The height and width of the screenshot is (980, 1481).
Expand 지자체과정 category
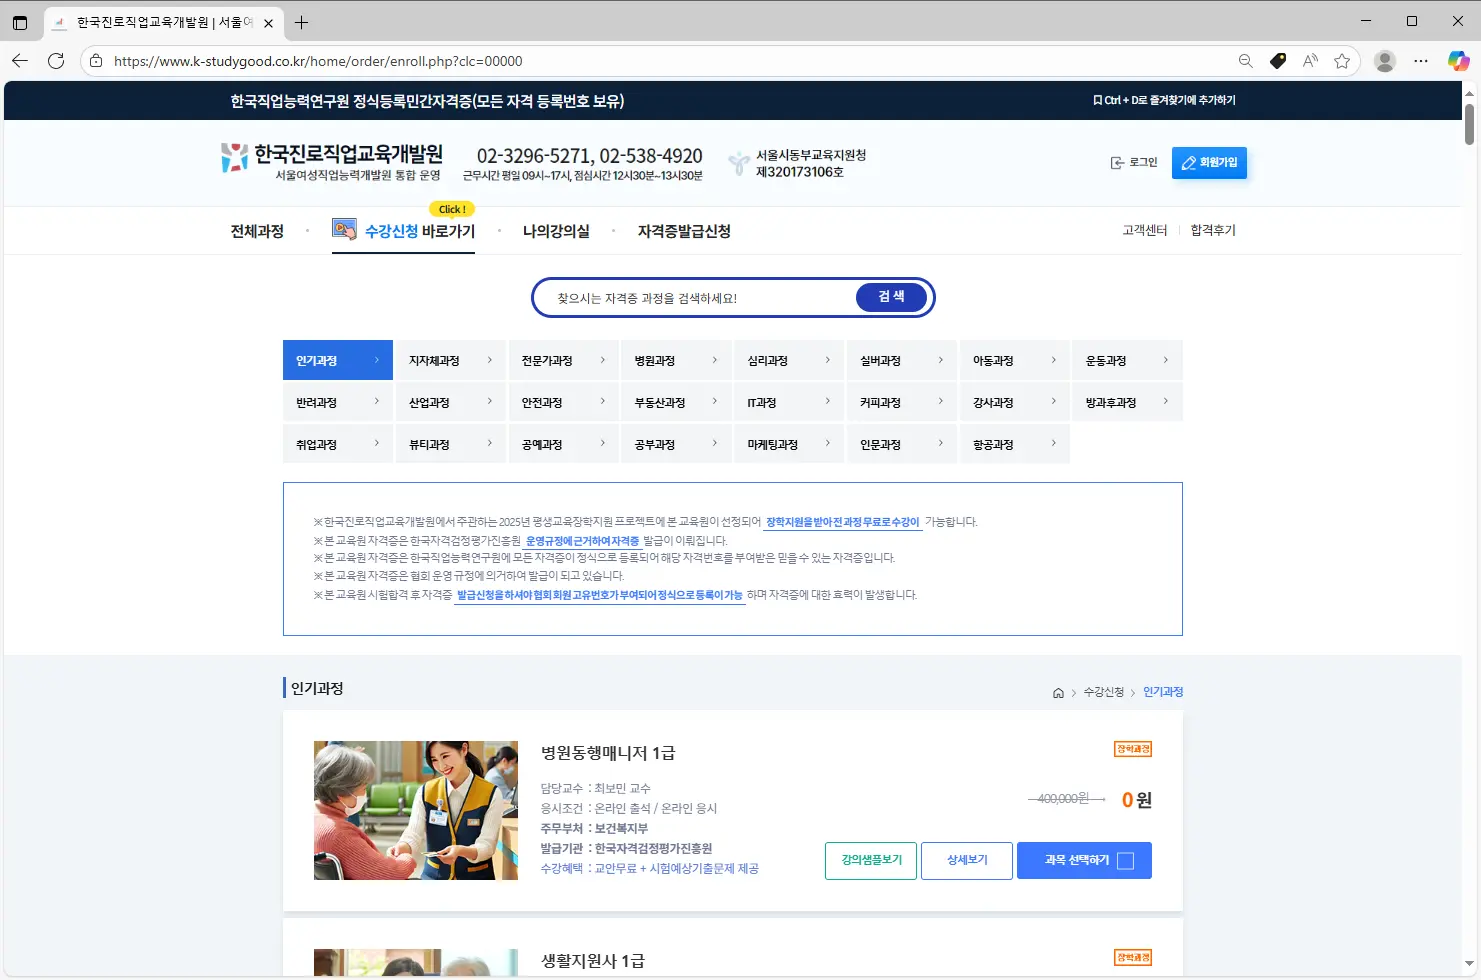(451, 360)
